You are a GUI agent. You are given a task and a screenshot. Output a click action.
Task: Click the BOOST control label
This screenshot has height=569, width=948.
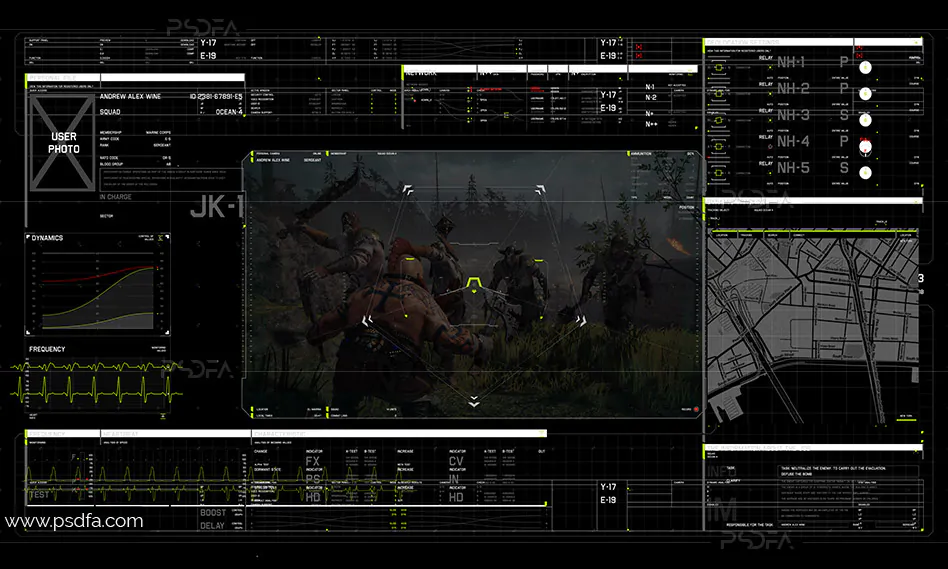pyautogui.click(x=213, y=513)
